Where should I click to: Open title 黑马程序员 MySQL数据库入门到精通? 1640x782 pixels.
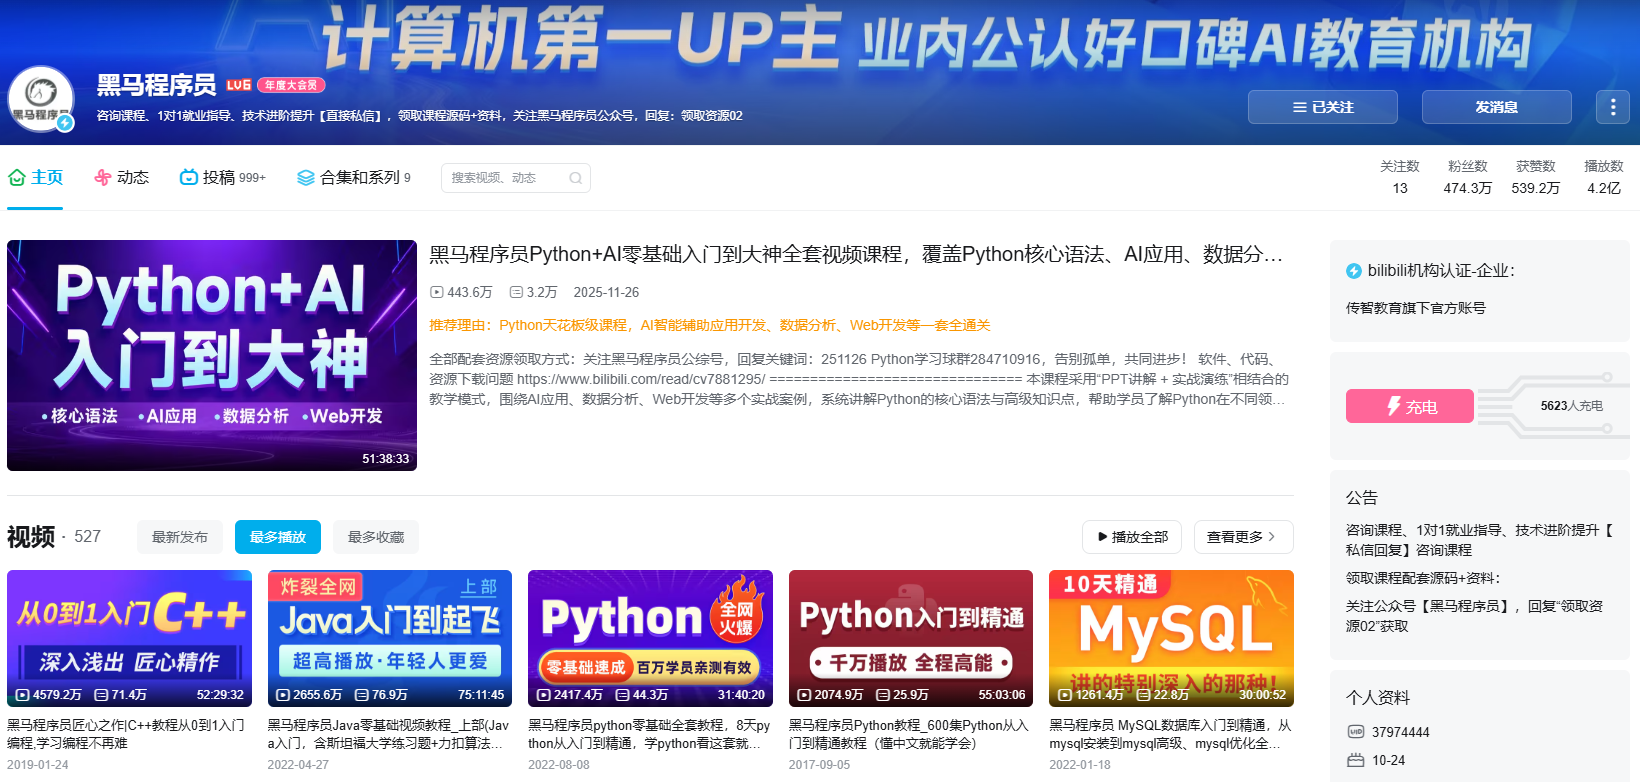click(1170, 734)
